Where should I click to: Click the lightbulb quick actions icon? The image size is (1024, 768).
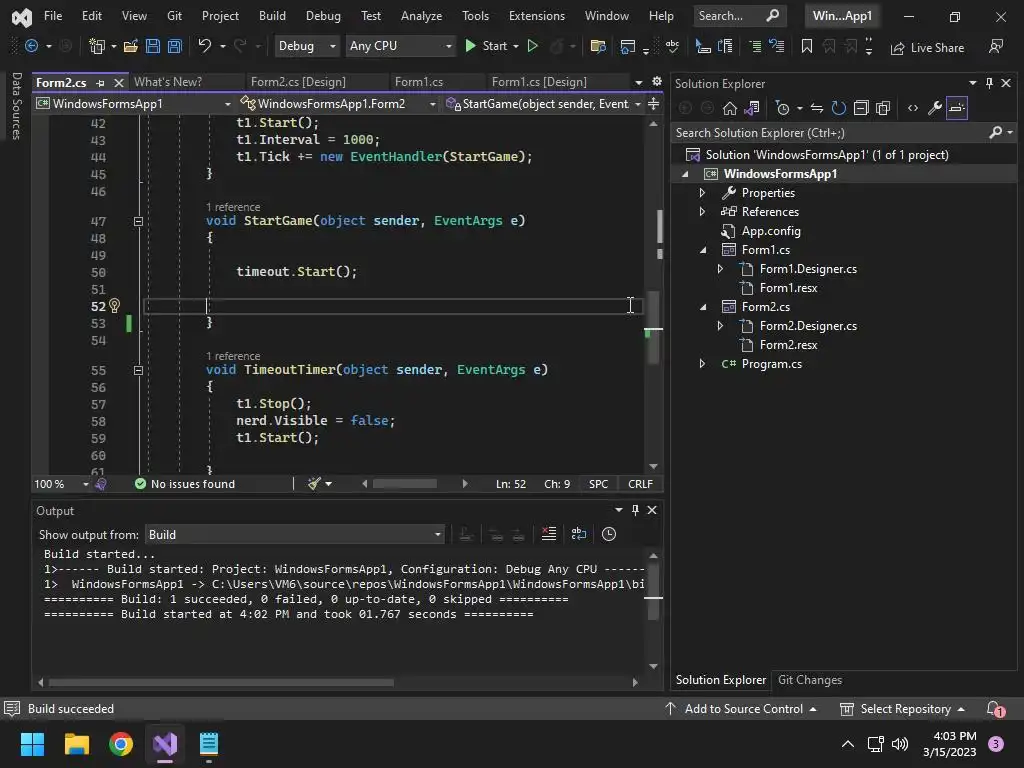[114, 306]
